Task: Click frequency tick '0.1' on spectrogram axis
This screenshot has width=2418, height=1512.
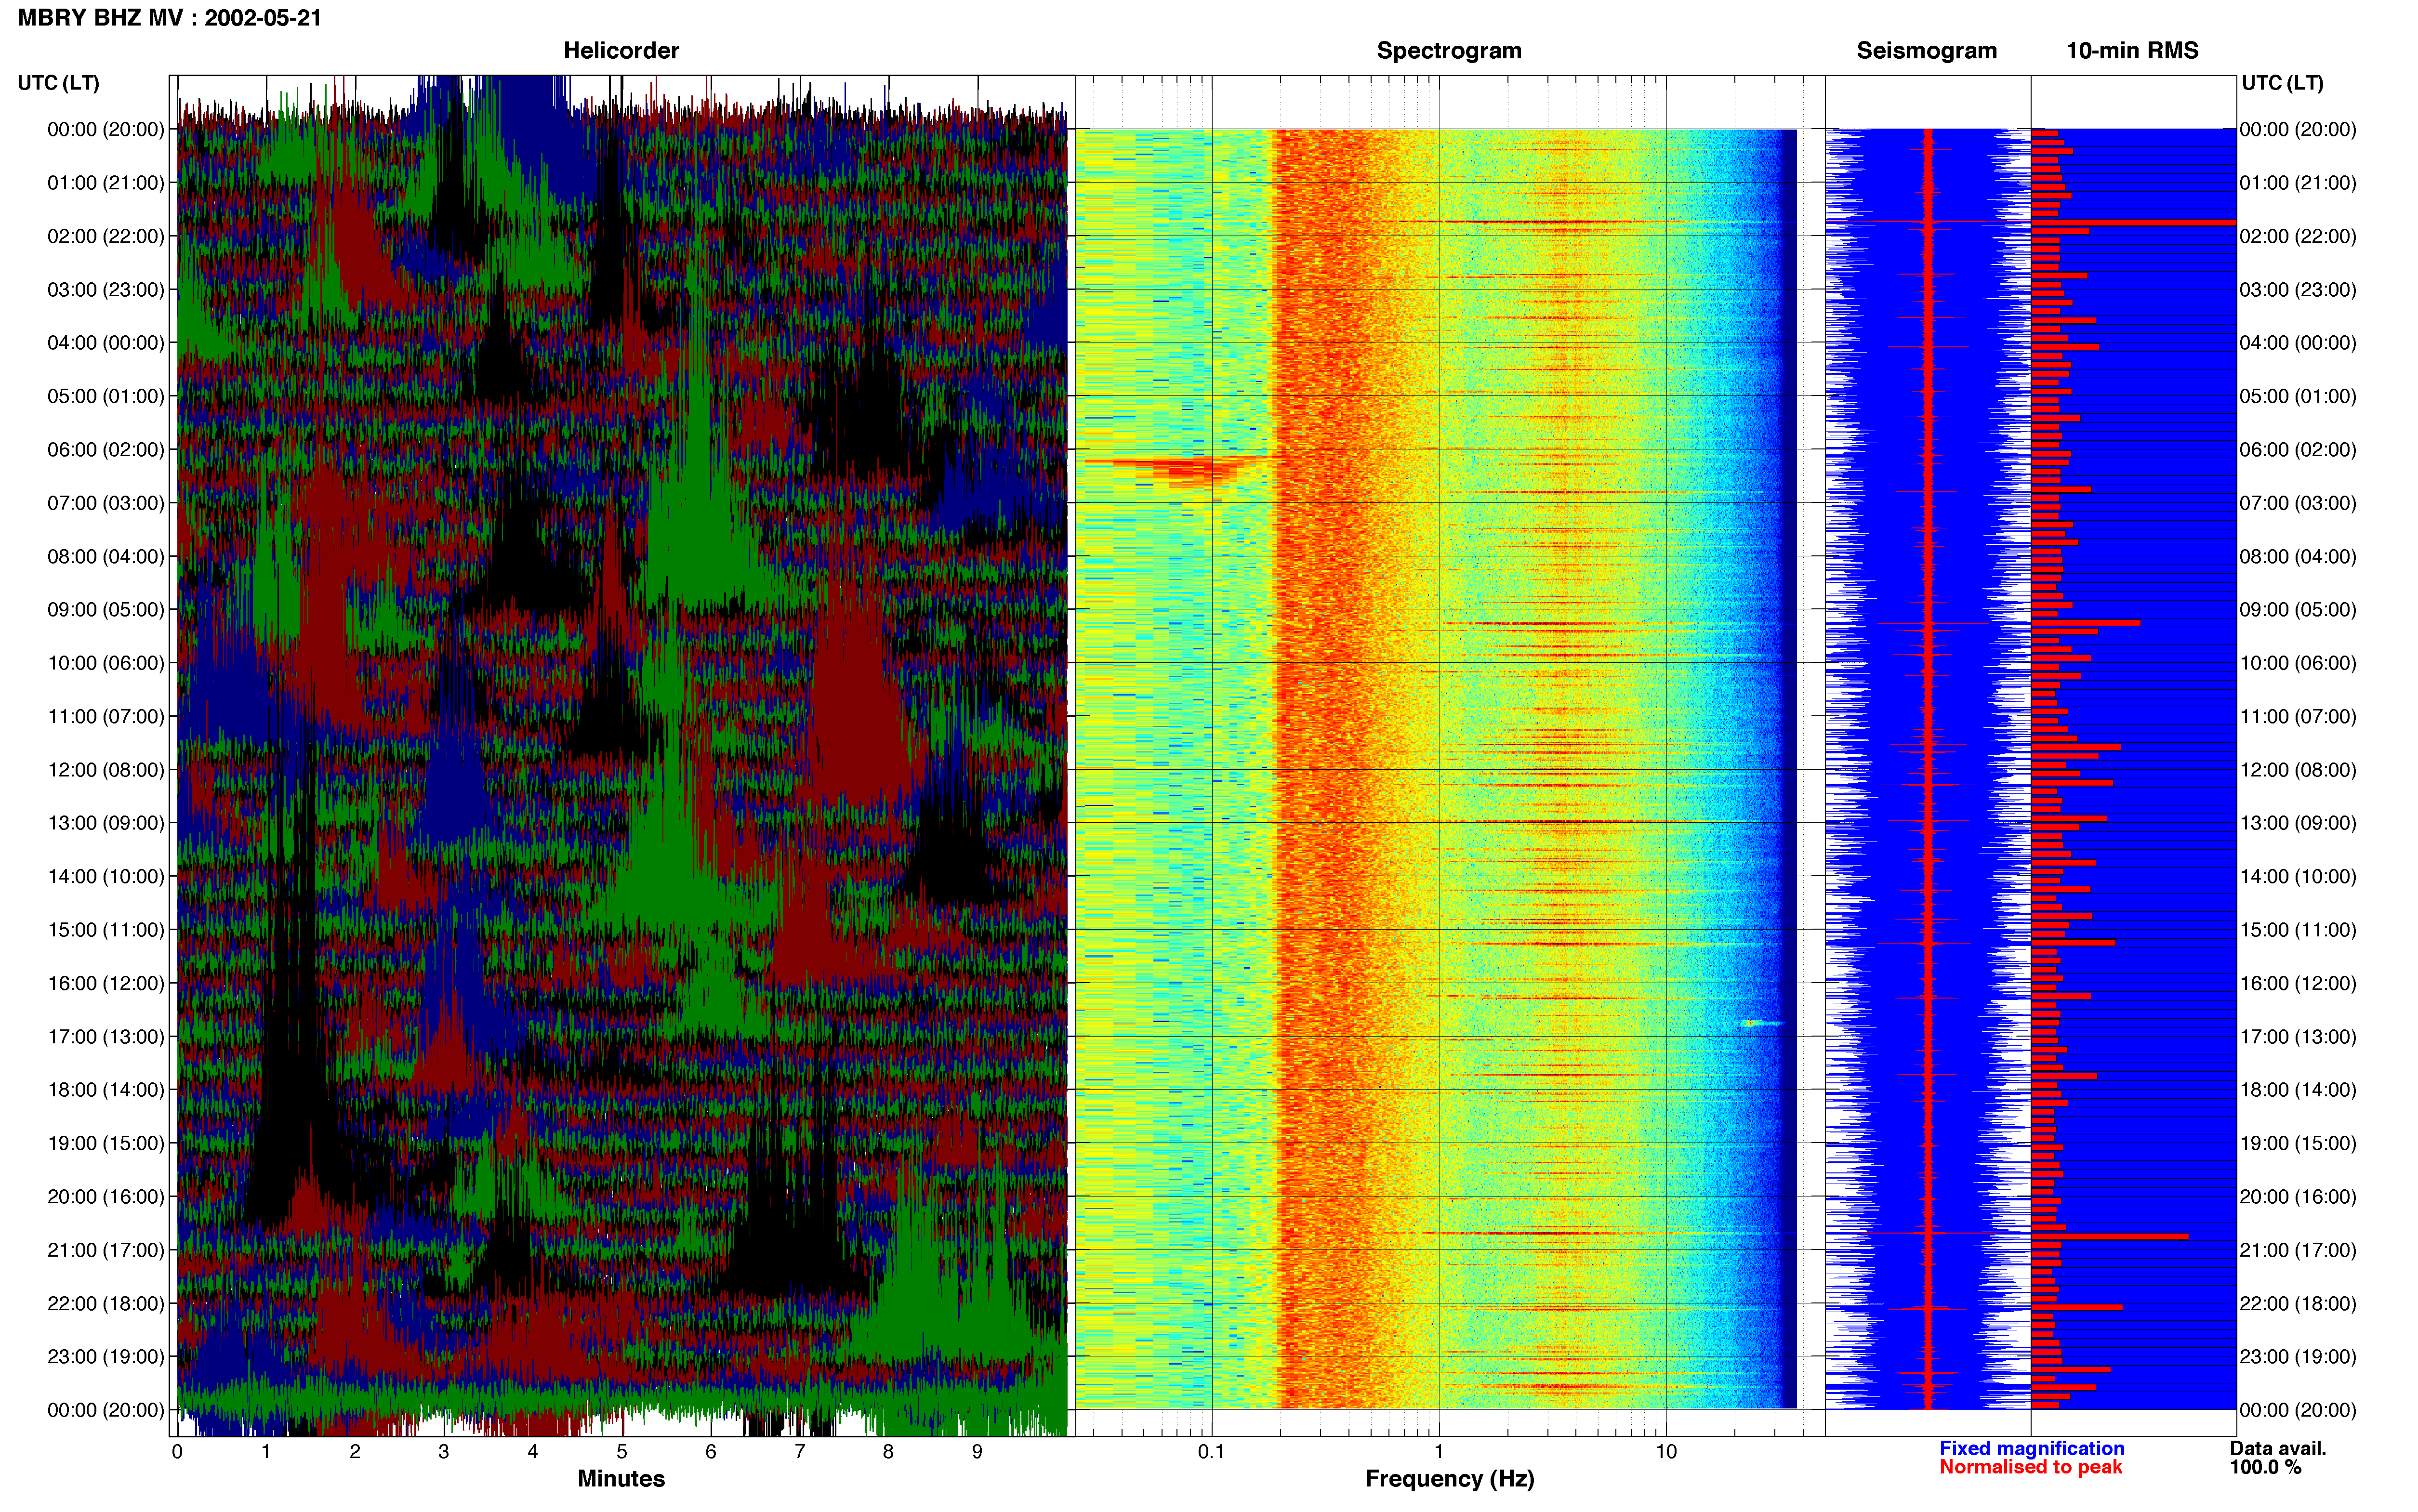Action: click(1211, 1452)
